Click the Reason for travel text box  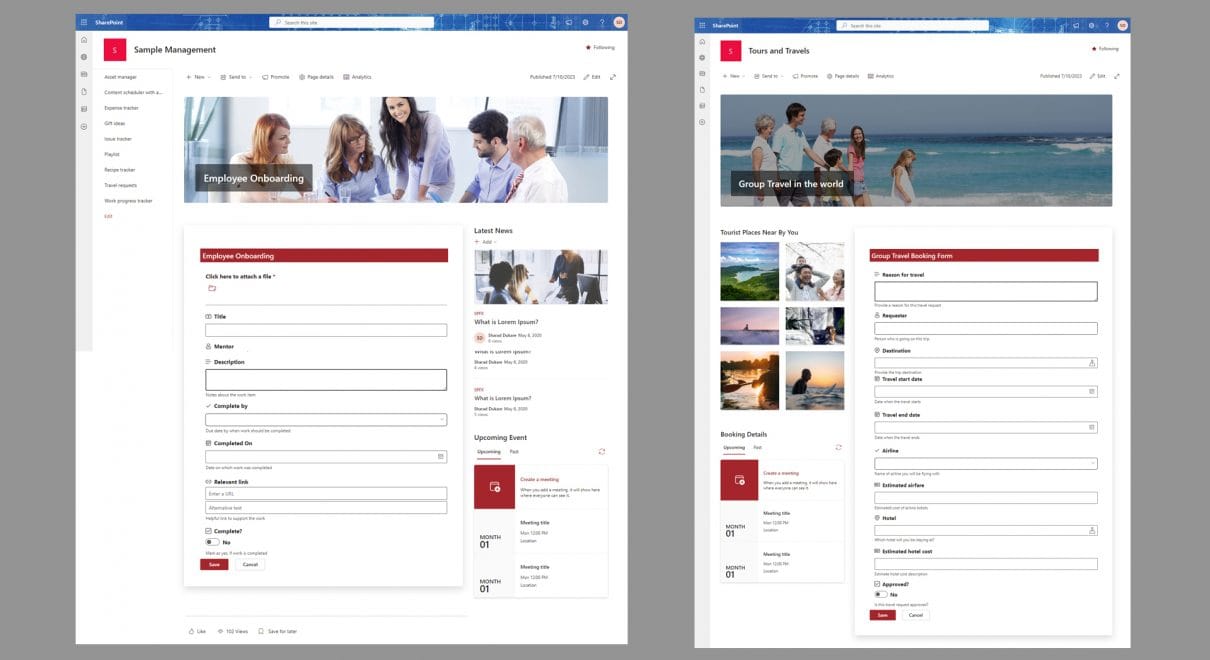click(985, 291)
